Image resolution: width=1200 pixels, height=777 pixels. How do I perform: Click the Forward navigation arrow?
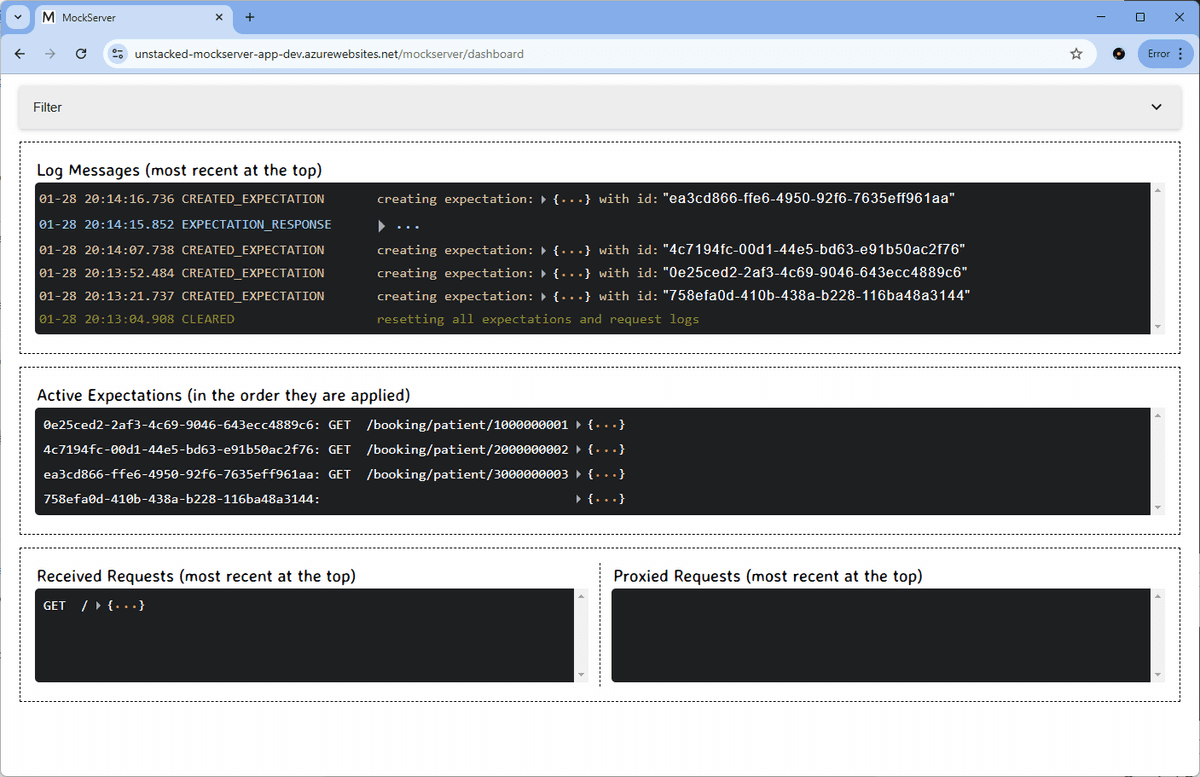[49, 53]
